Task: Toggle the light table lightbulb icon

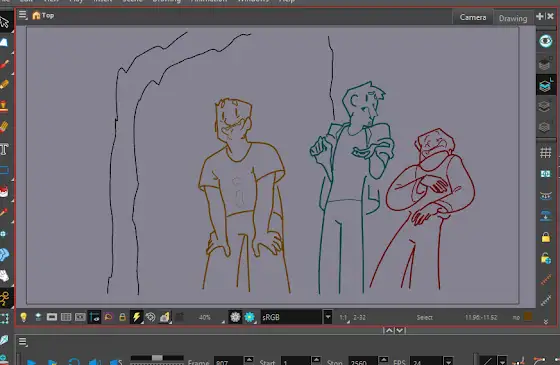Action: pyautogui.click(x=24, y=317)
